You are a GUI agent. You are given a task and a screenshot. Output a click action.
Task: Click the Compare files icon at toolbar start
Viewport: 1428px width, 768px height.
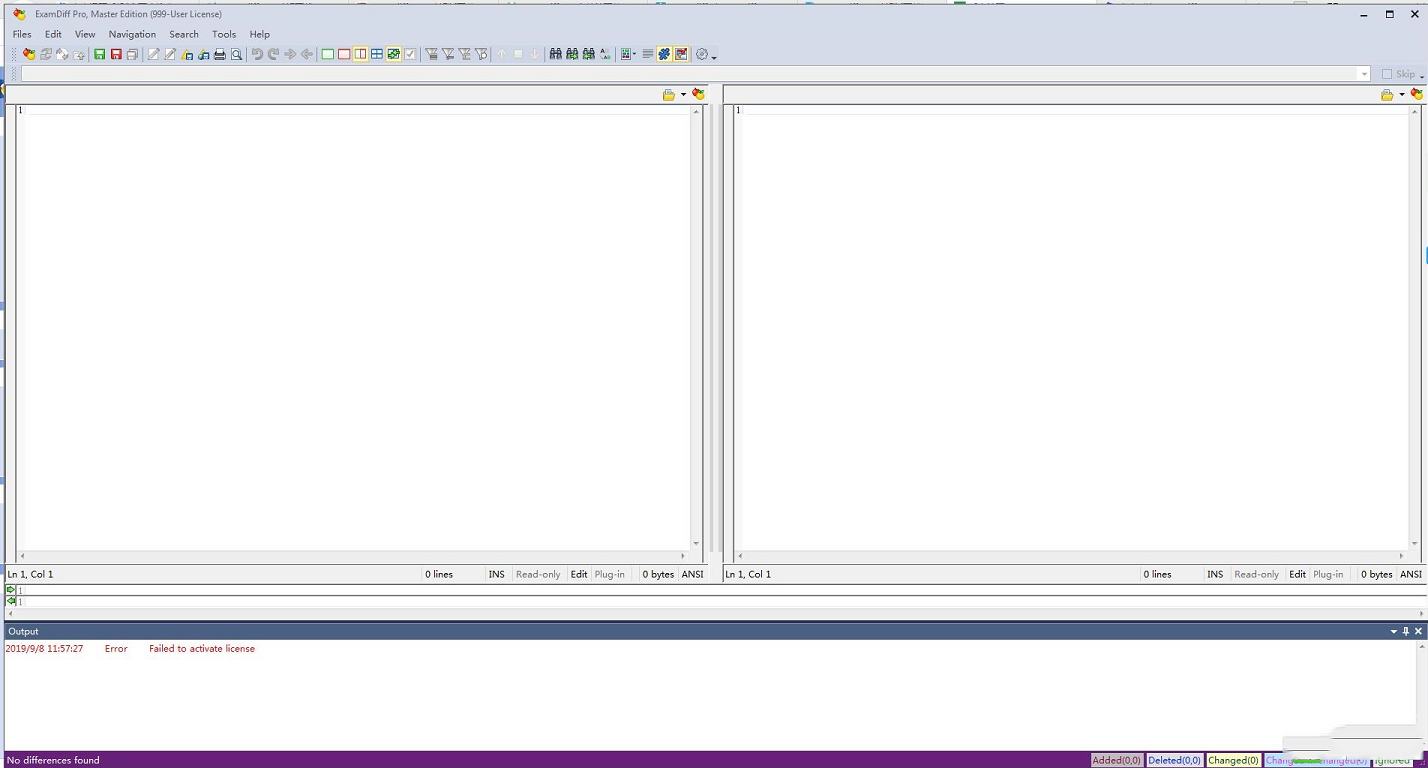click(28, 54)
